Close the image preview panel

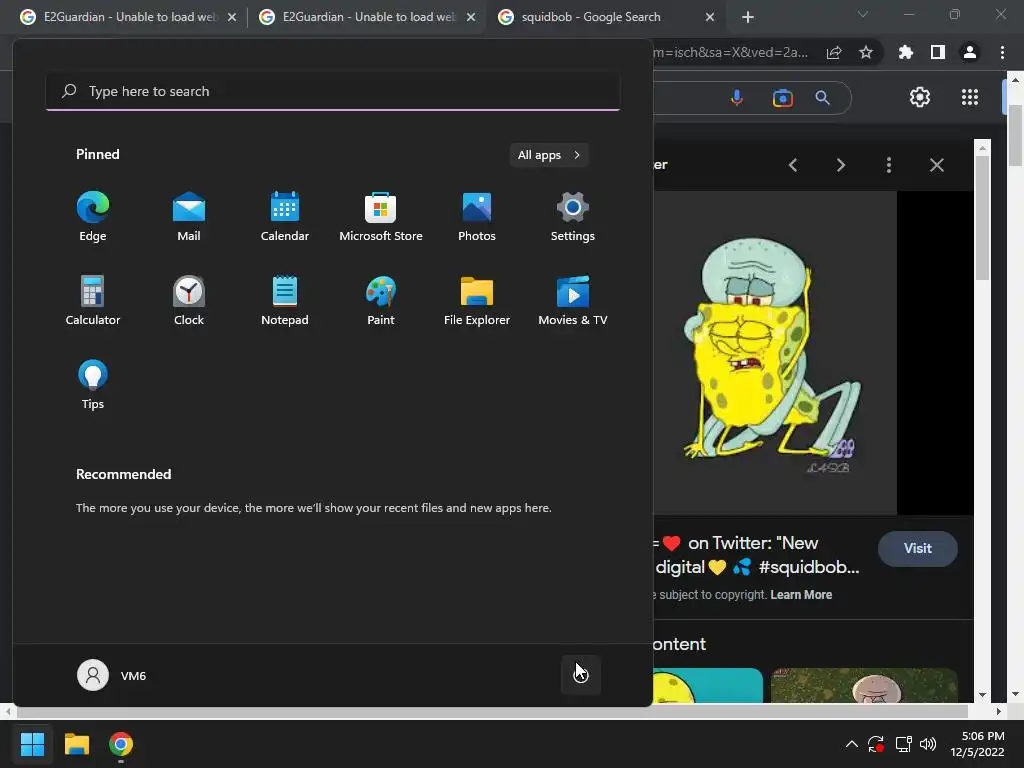(936, 165)
